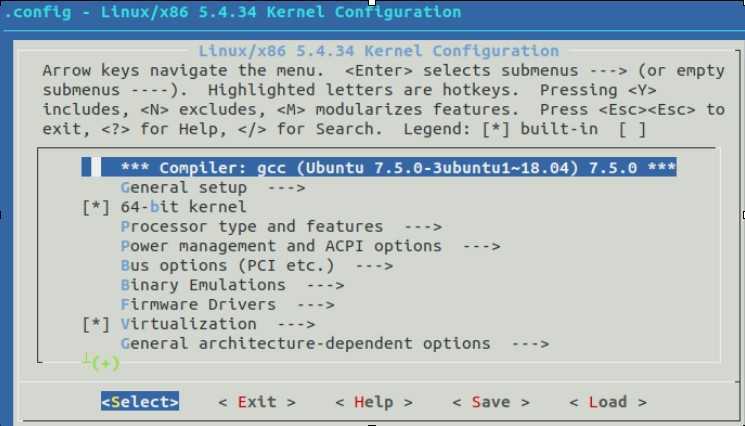Click the < Save > button
Screen dimensions: 745x426
[x=491, y=402]
